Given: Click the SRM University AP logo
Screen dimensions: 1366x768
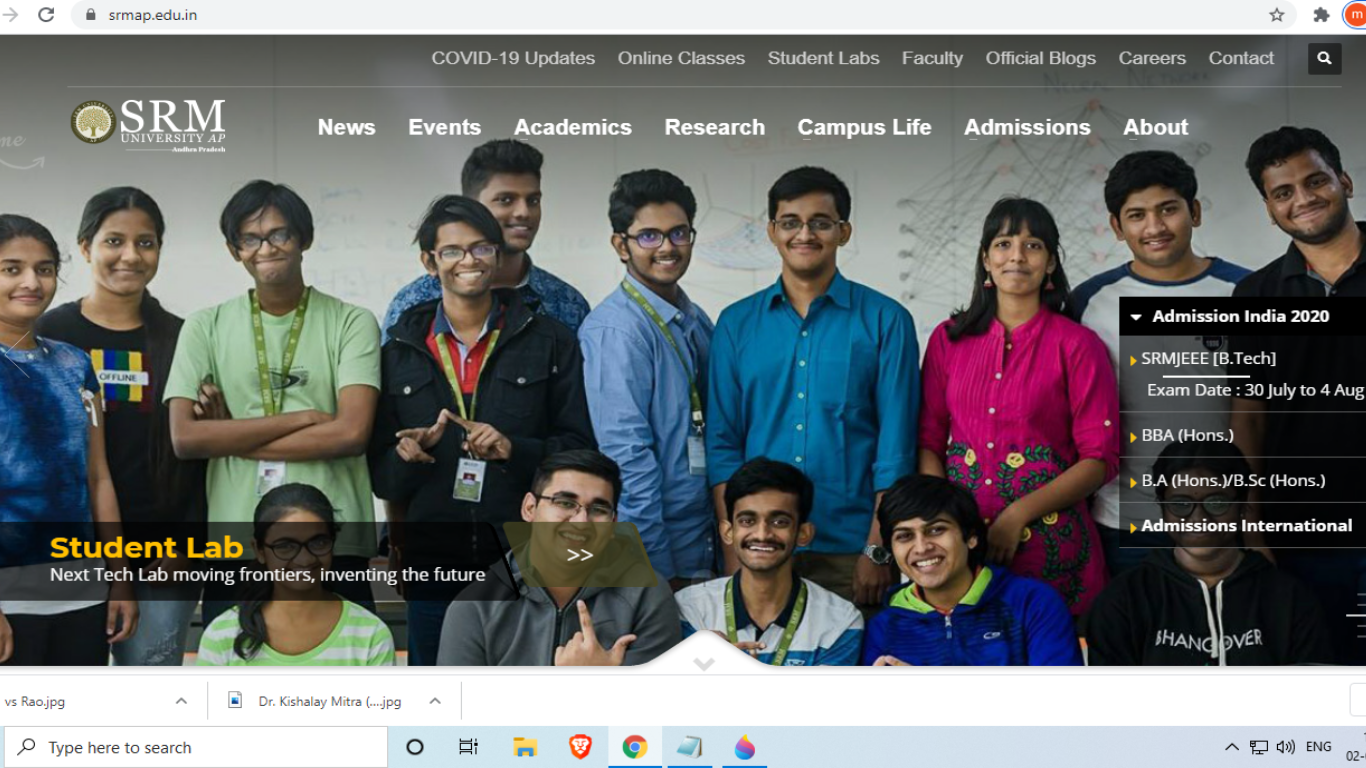Looking at the screenshot, I should point(146,123).
